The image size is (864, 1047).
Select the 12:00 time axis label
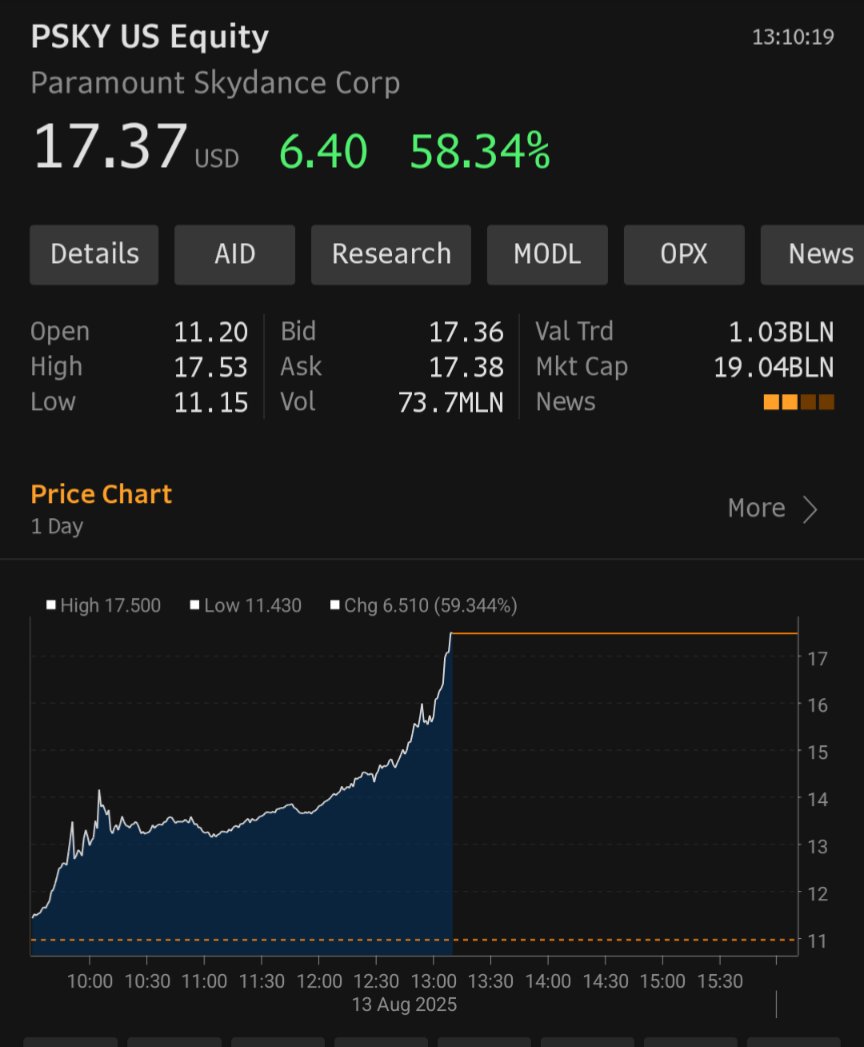click(319, 981)
